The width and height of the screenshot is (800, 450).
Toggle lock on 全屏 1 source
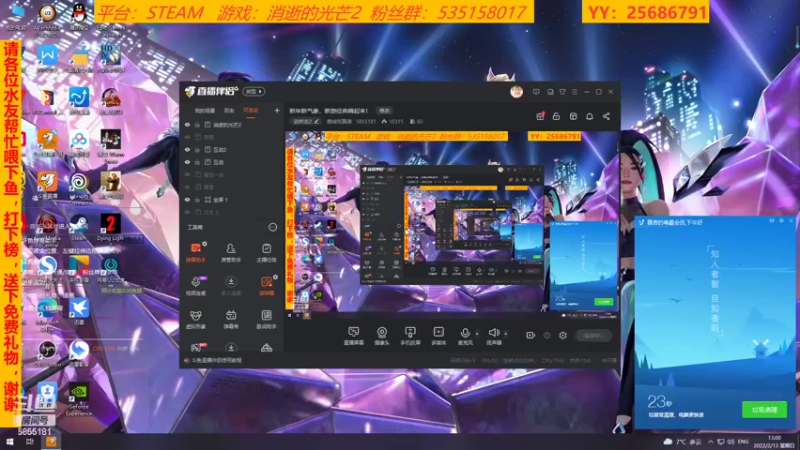click(x=197, y=199)
